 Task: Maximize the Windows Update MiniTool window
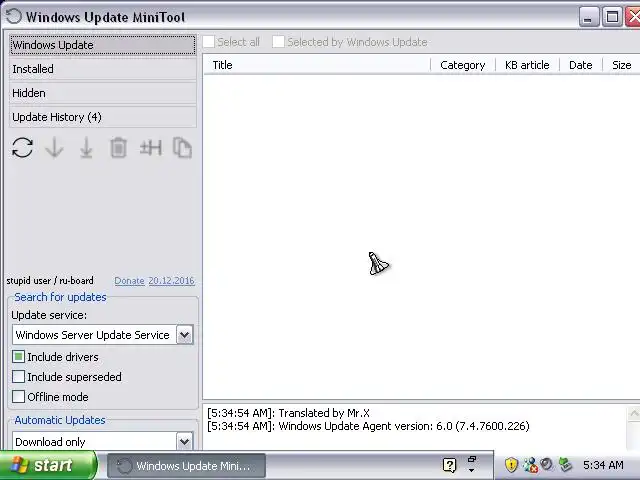point(612,17)
